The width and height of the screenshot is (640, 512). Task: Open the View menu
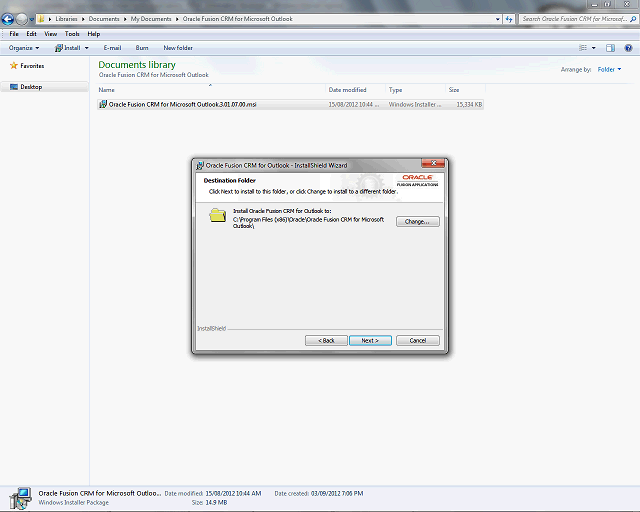(51, 34)
